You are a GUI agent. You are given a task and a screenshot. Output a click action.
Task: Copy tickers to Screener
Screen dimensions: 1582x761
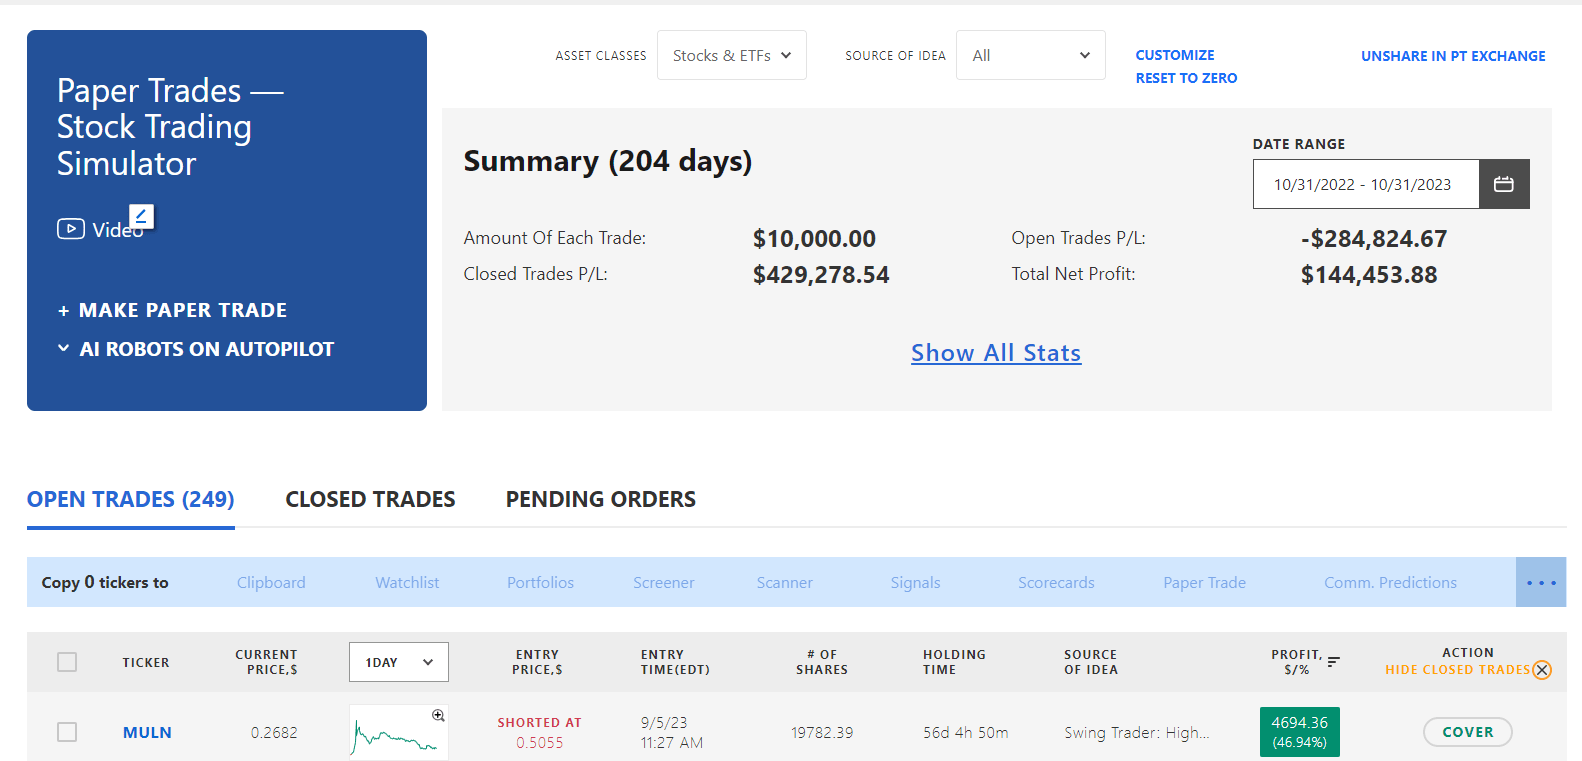click(663, 582)
